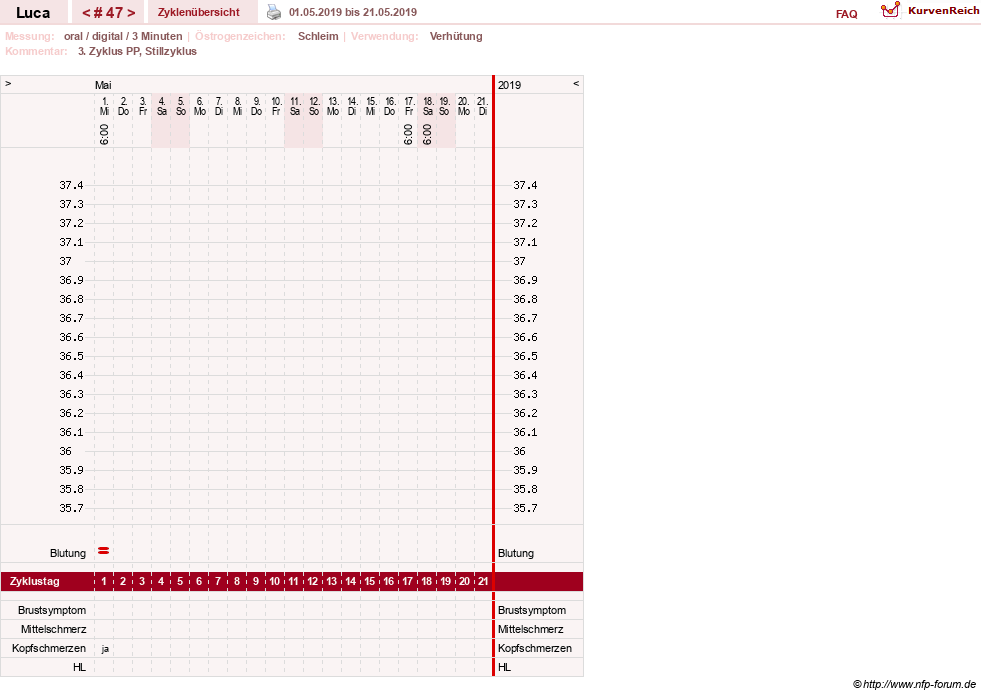Click the left Brustsymptom row label
Screen dimensions: 981x696
(x=52, y=610)
